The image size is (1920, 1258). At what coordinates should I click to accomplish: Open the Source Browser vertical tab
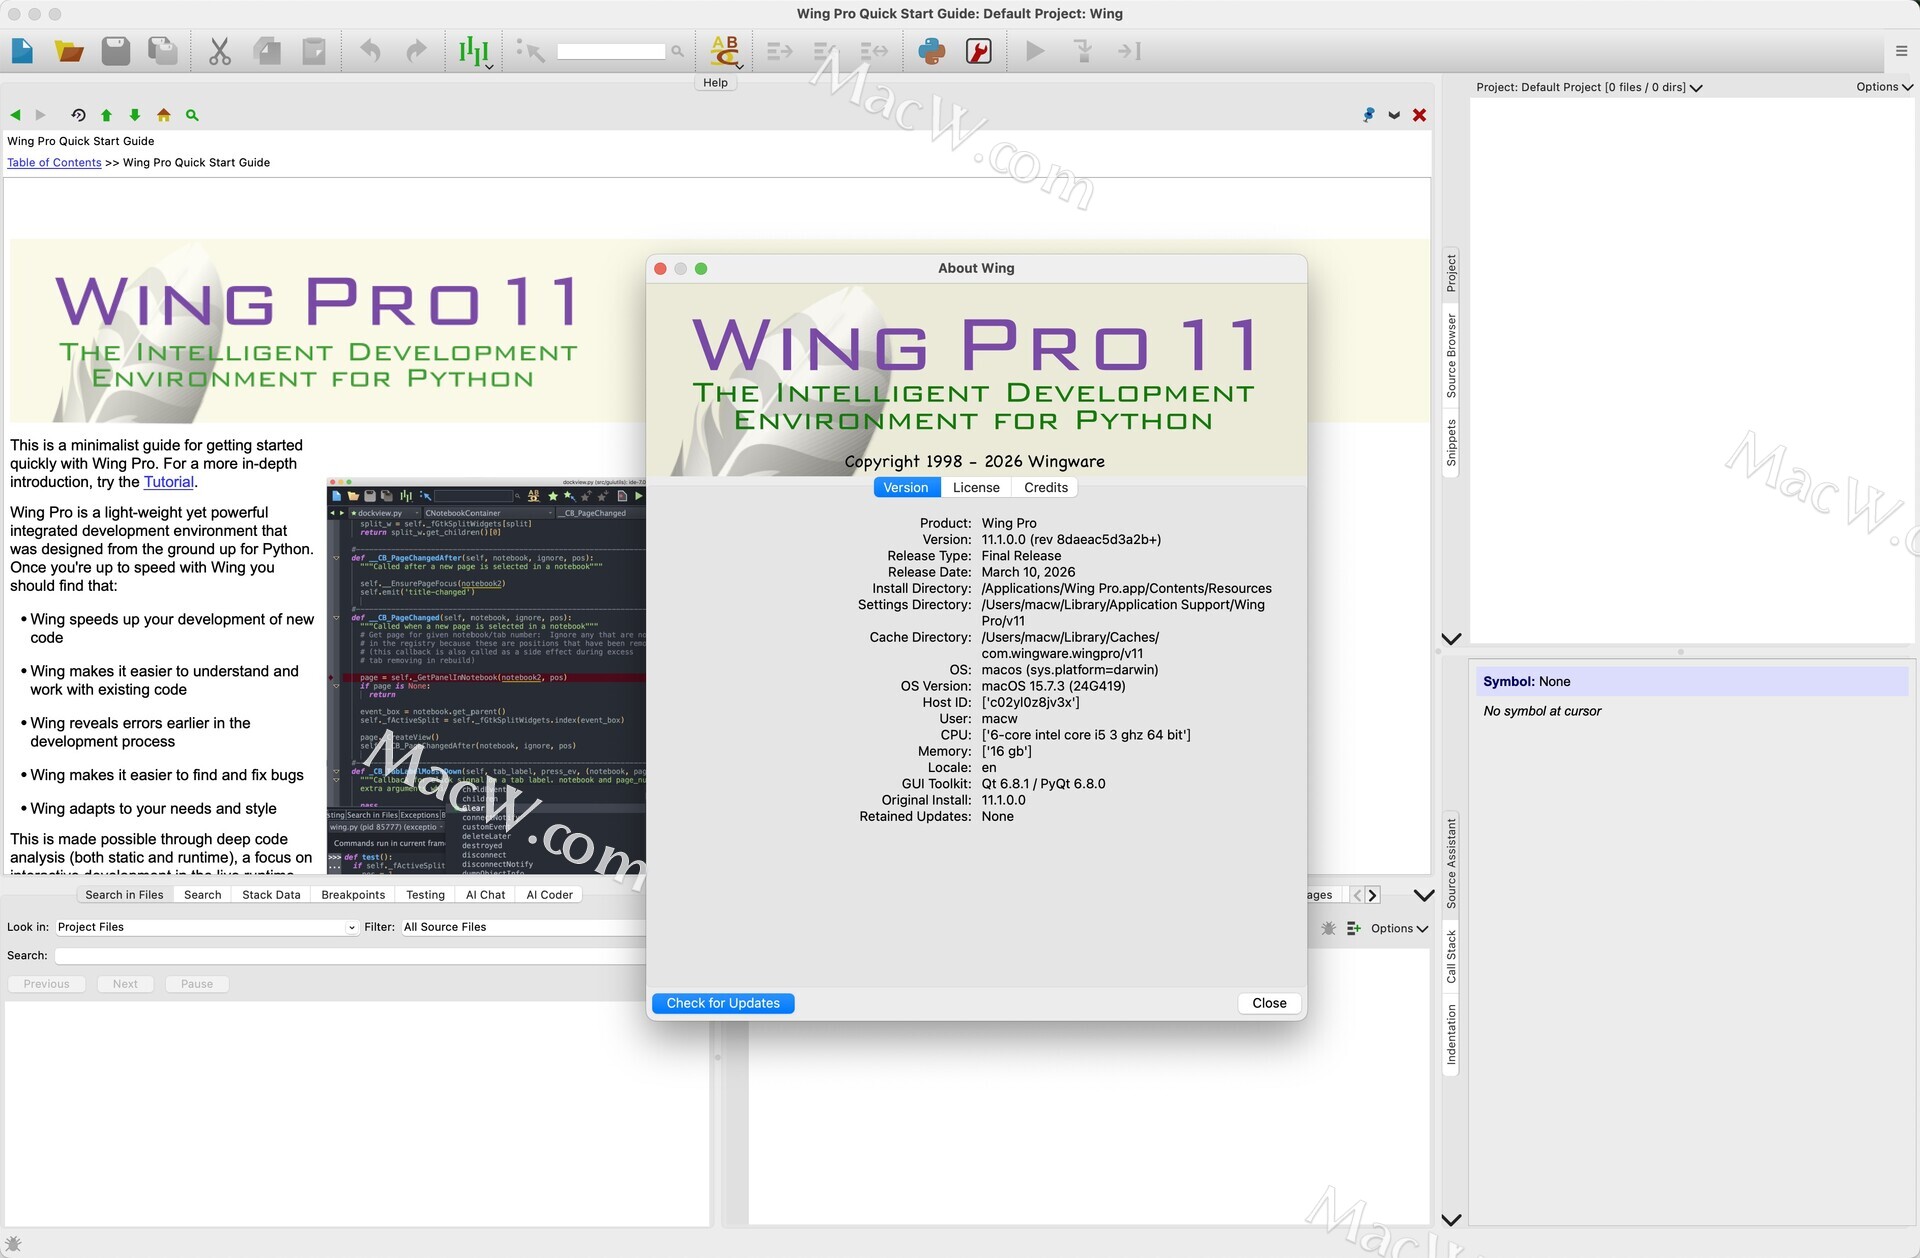1451,356
